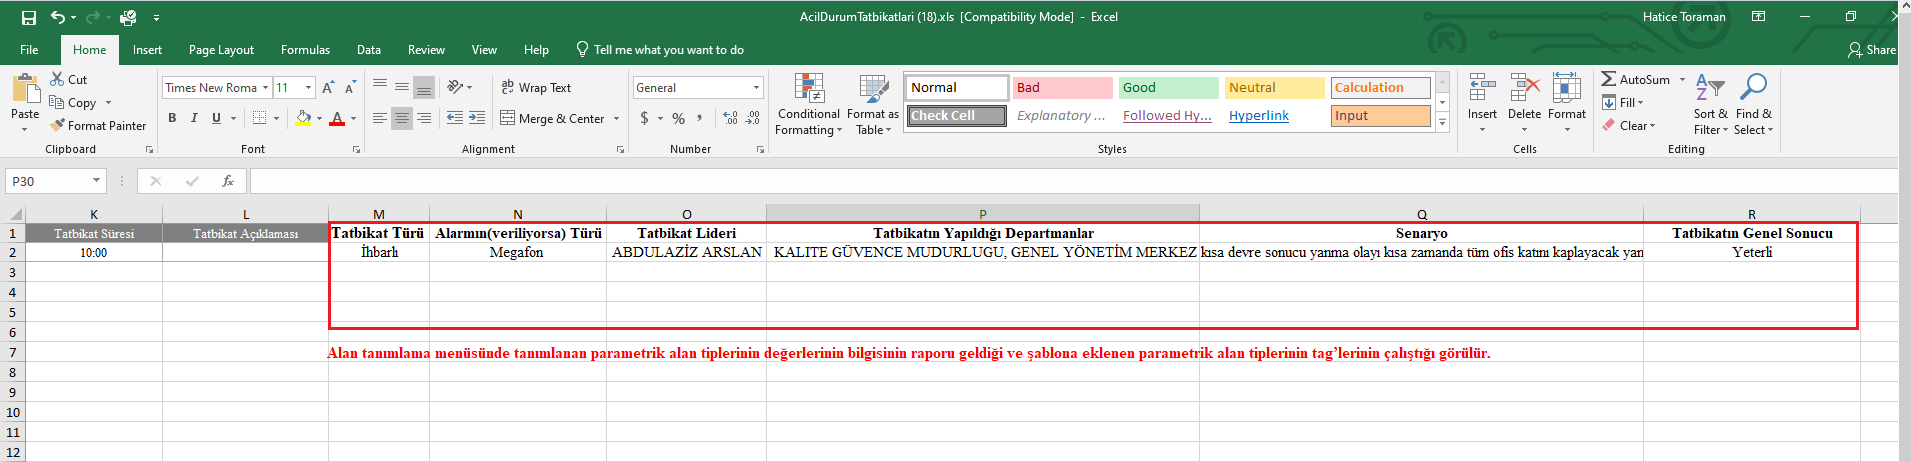Screen dimensions: 1911x462
Task: Toggle Wrap Text on selected cell
Action: 536,88
